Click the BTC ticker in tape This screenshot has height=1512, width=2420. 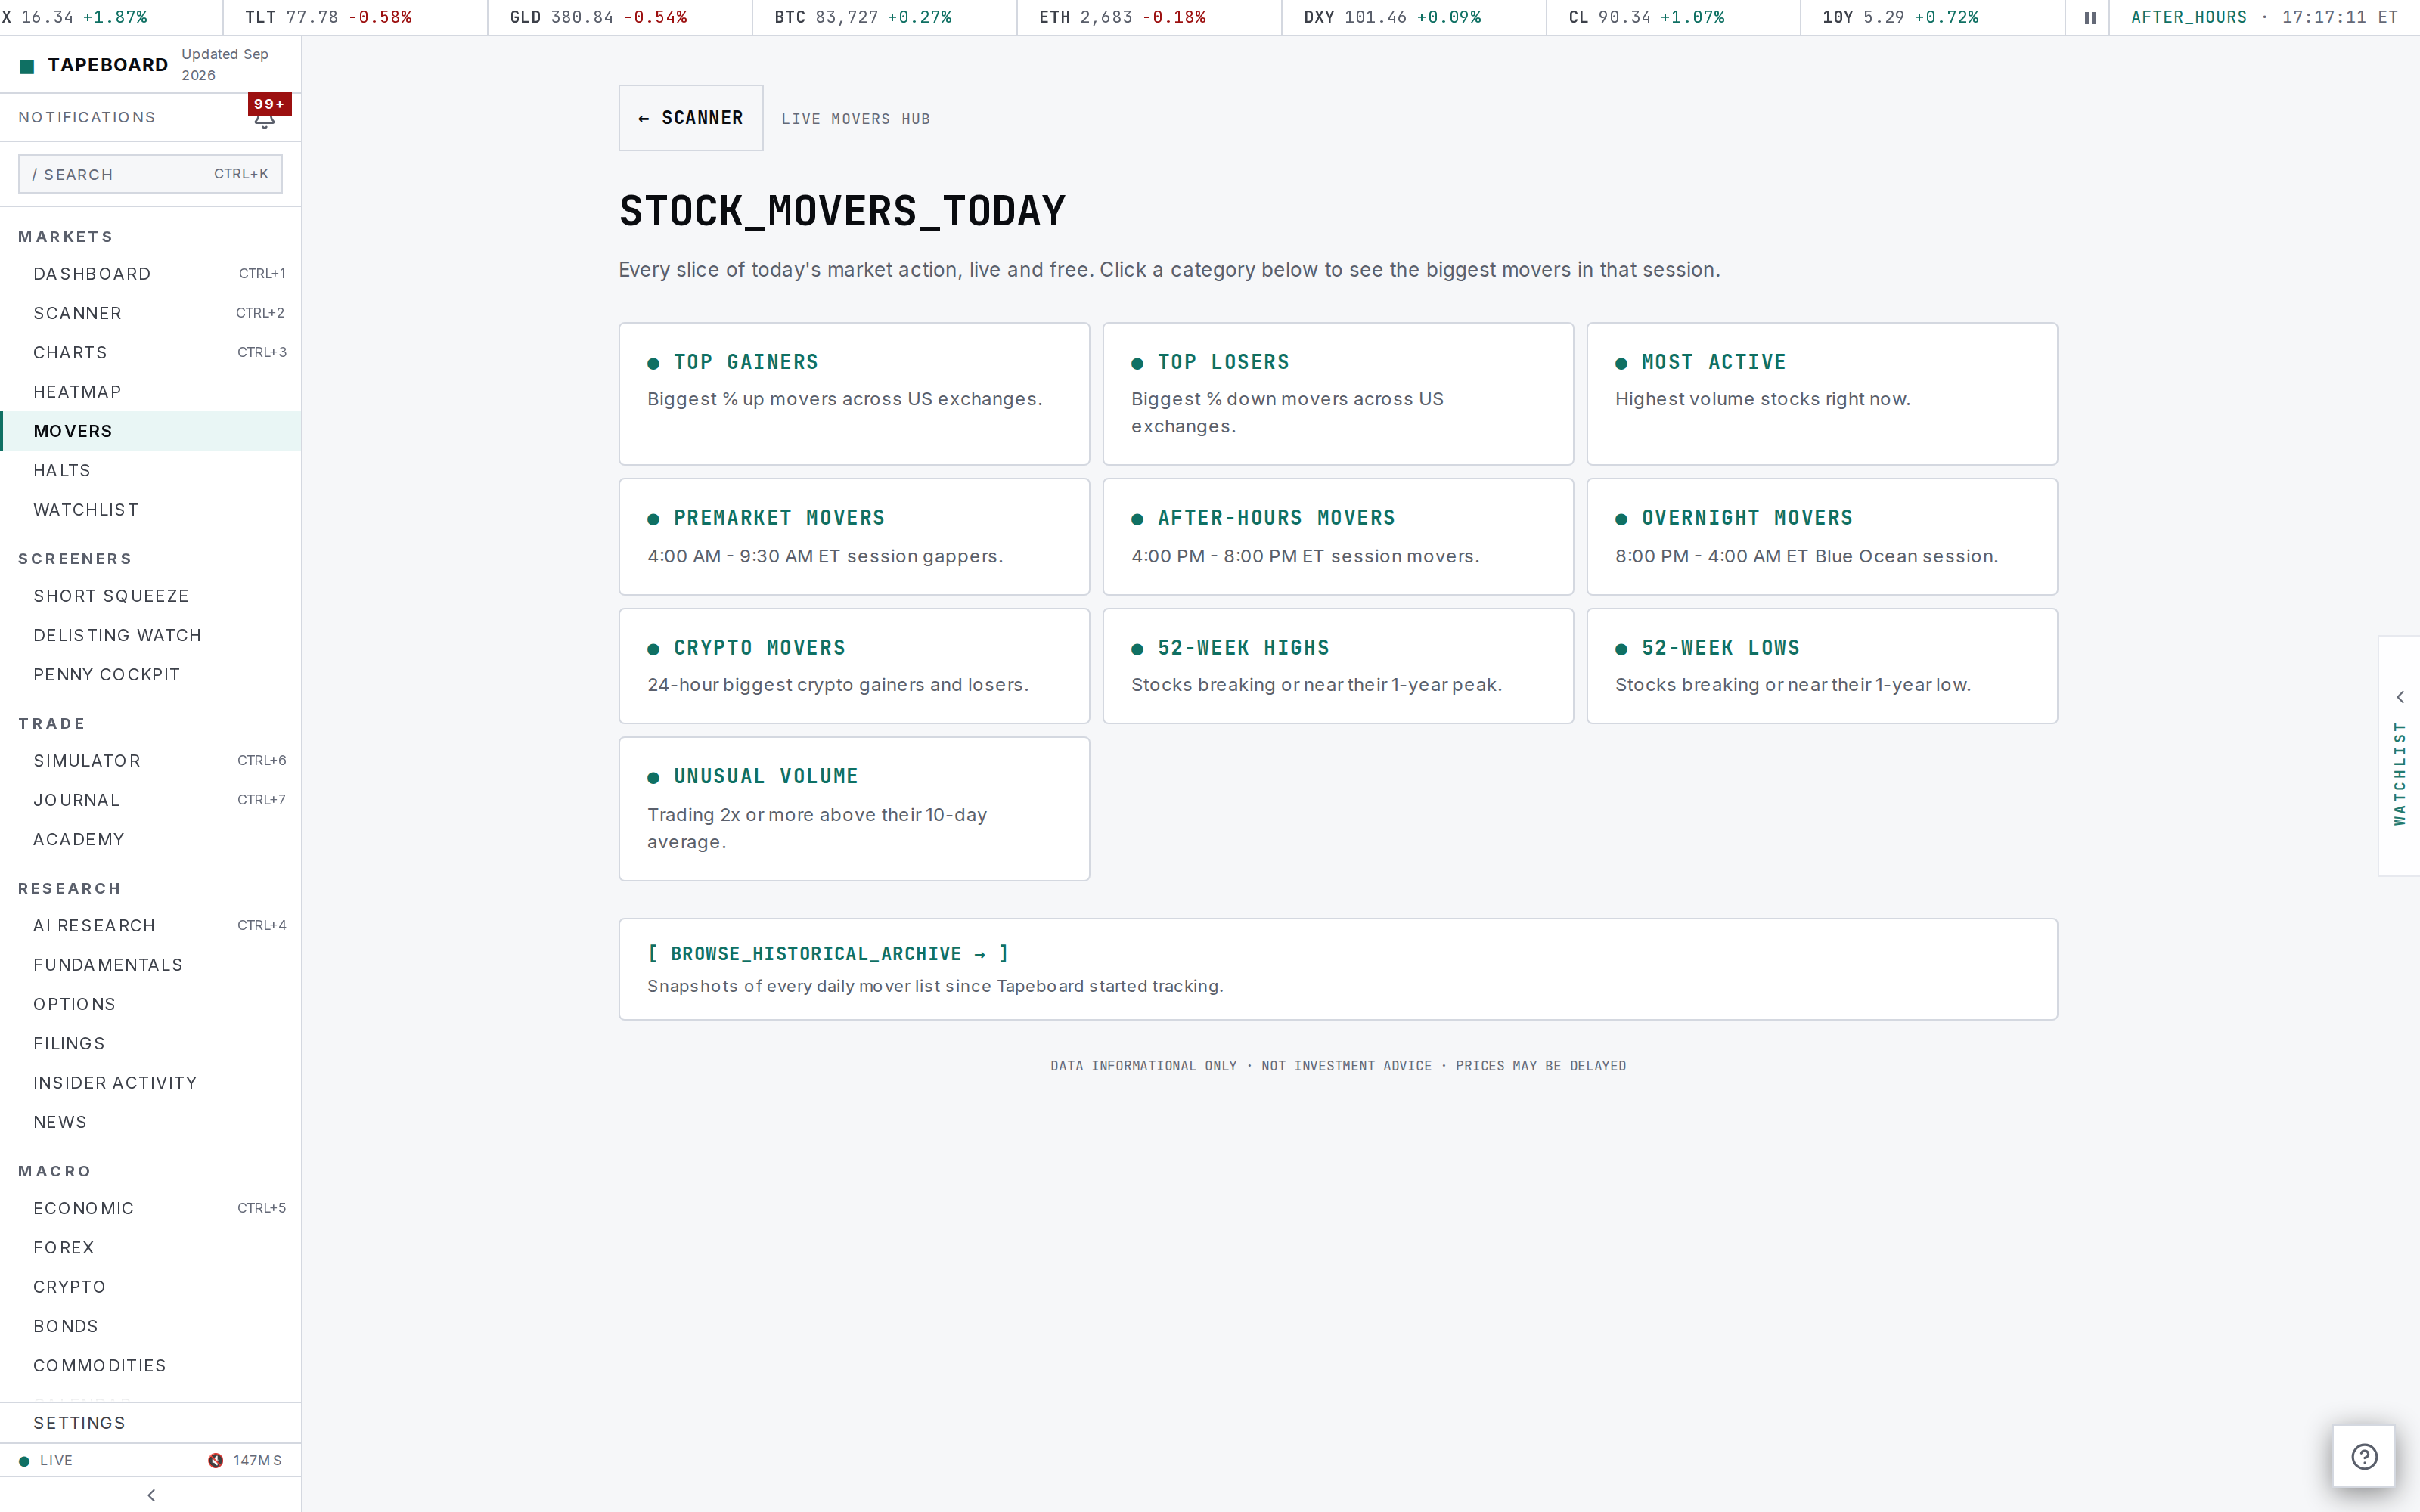pos(863,17)
